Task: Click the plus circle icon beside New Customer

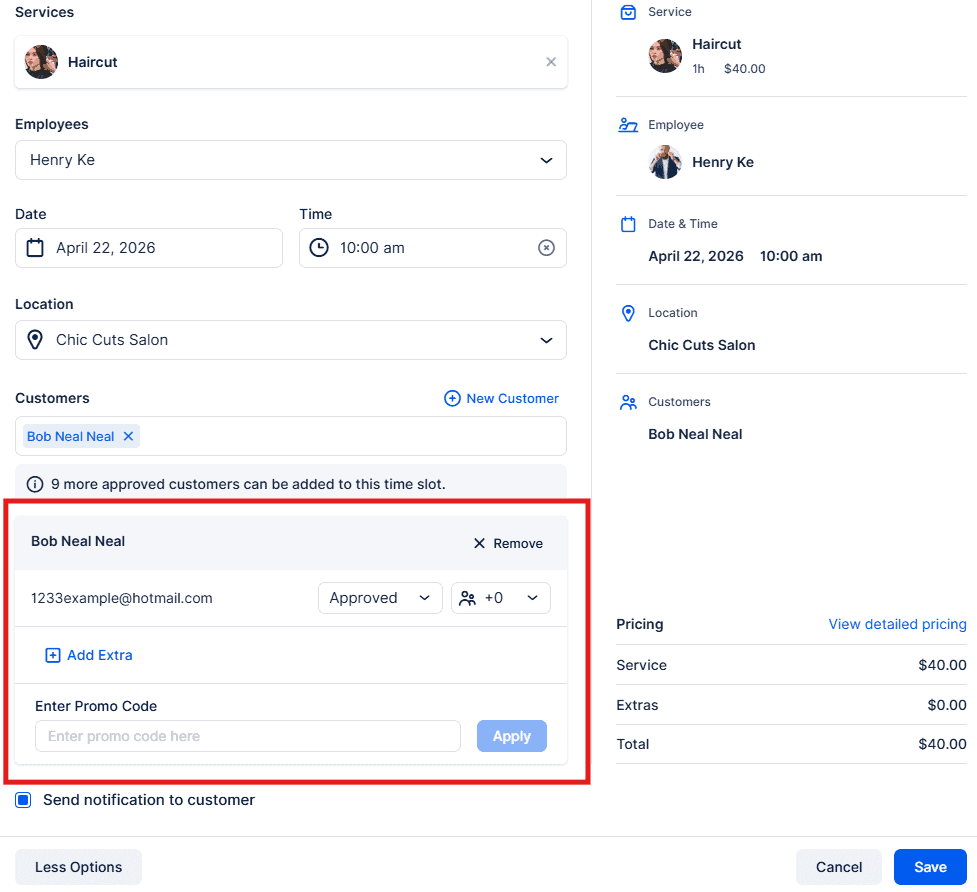Action: tap(452, 399)
